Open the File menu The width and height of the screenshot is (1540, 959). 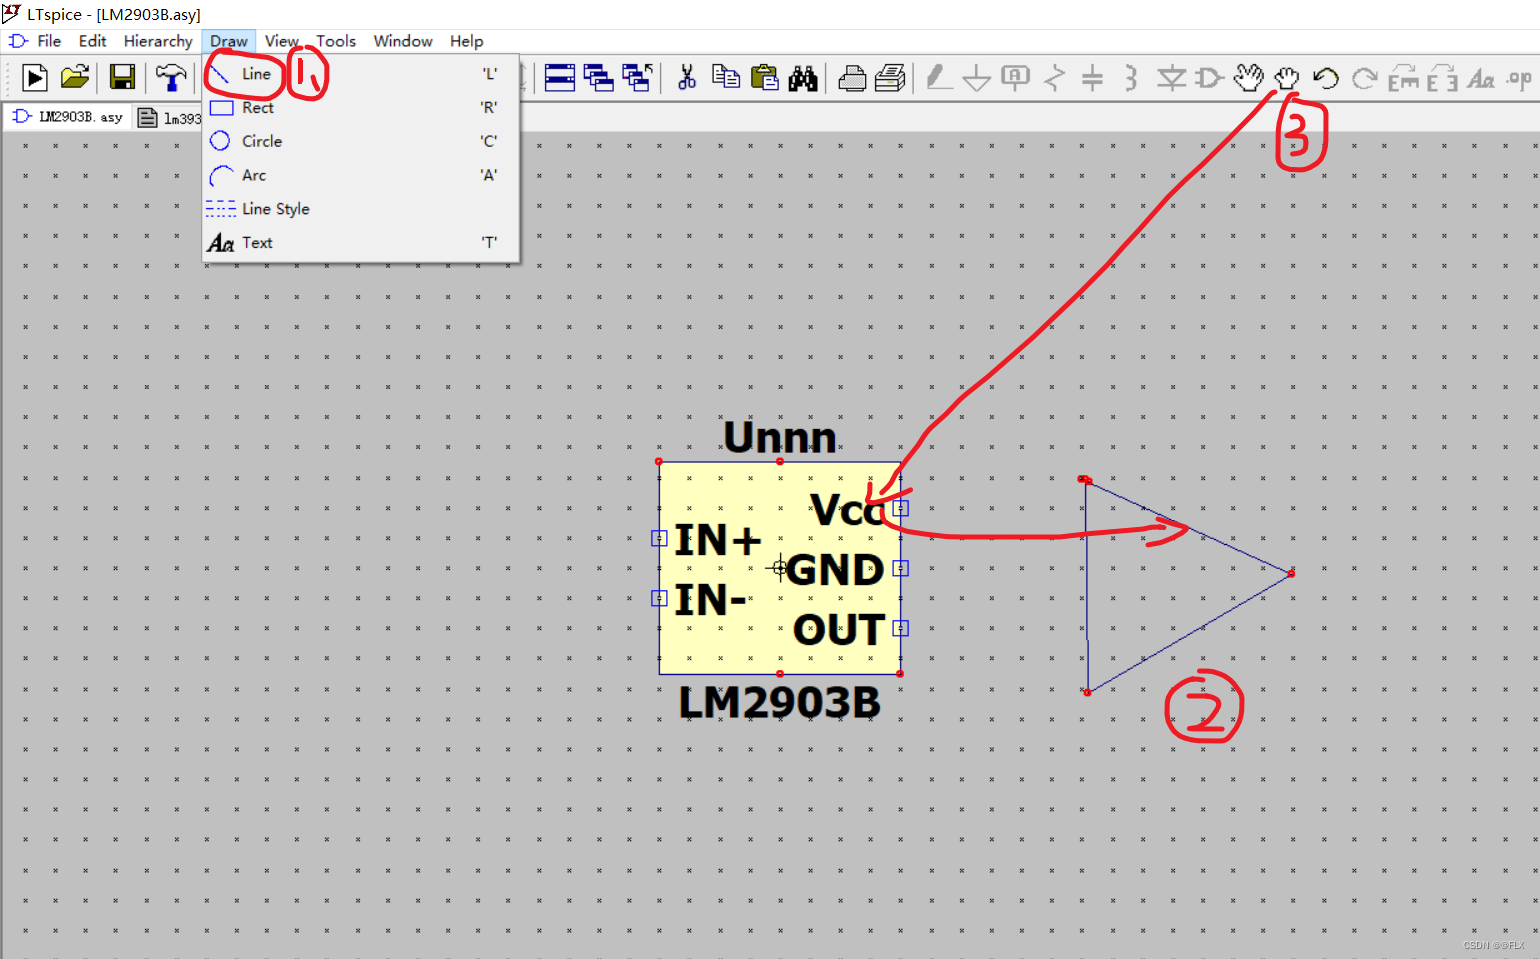pyautogui.click(x=49, y=41)
